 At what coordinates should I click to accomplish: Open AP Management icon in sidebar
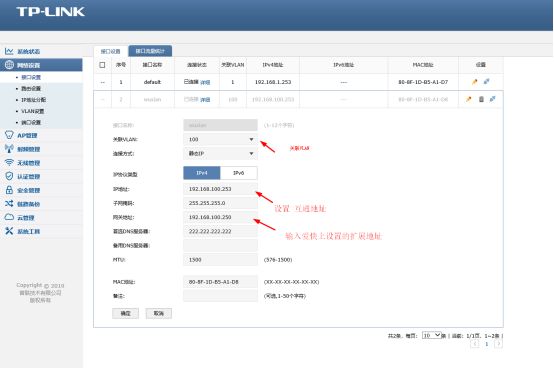9,135
